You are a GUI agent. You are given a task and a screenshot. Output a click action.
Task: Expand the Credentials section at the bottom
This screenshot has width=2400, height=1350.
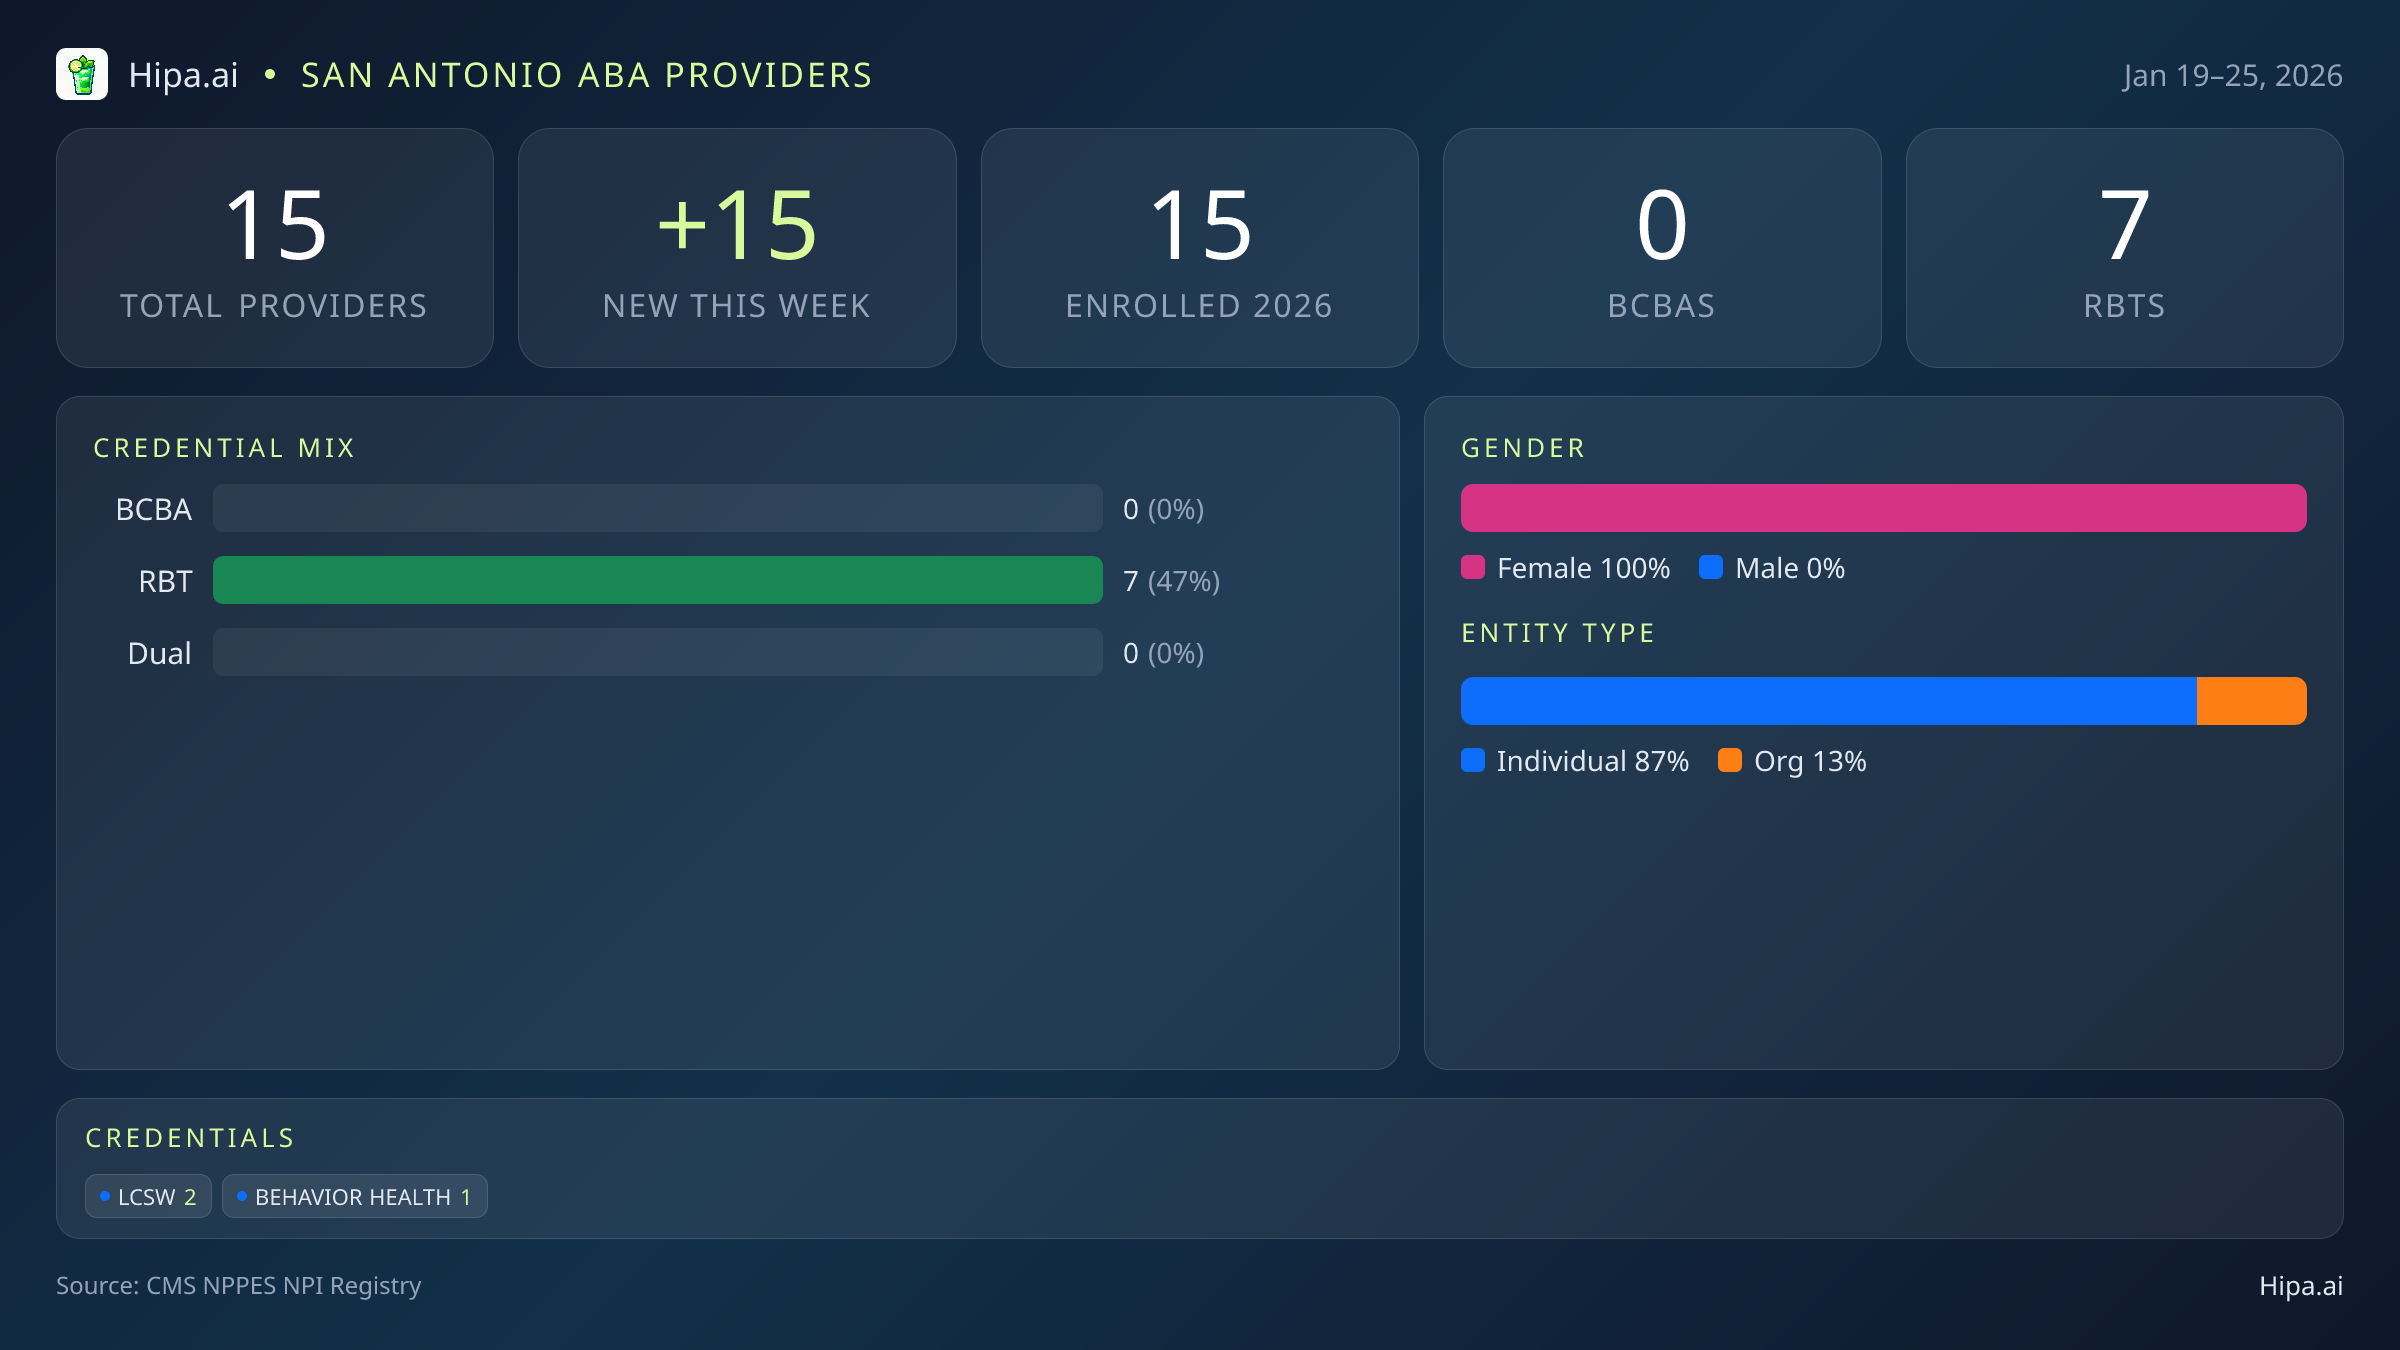coord(190,1137)
